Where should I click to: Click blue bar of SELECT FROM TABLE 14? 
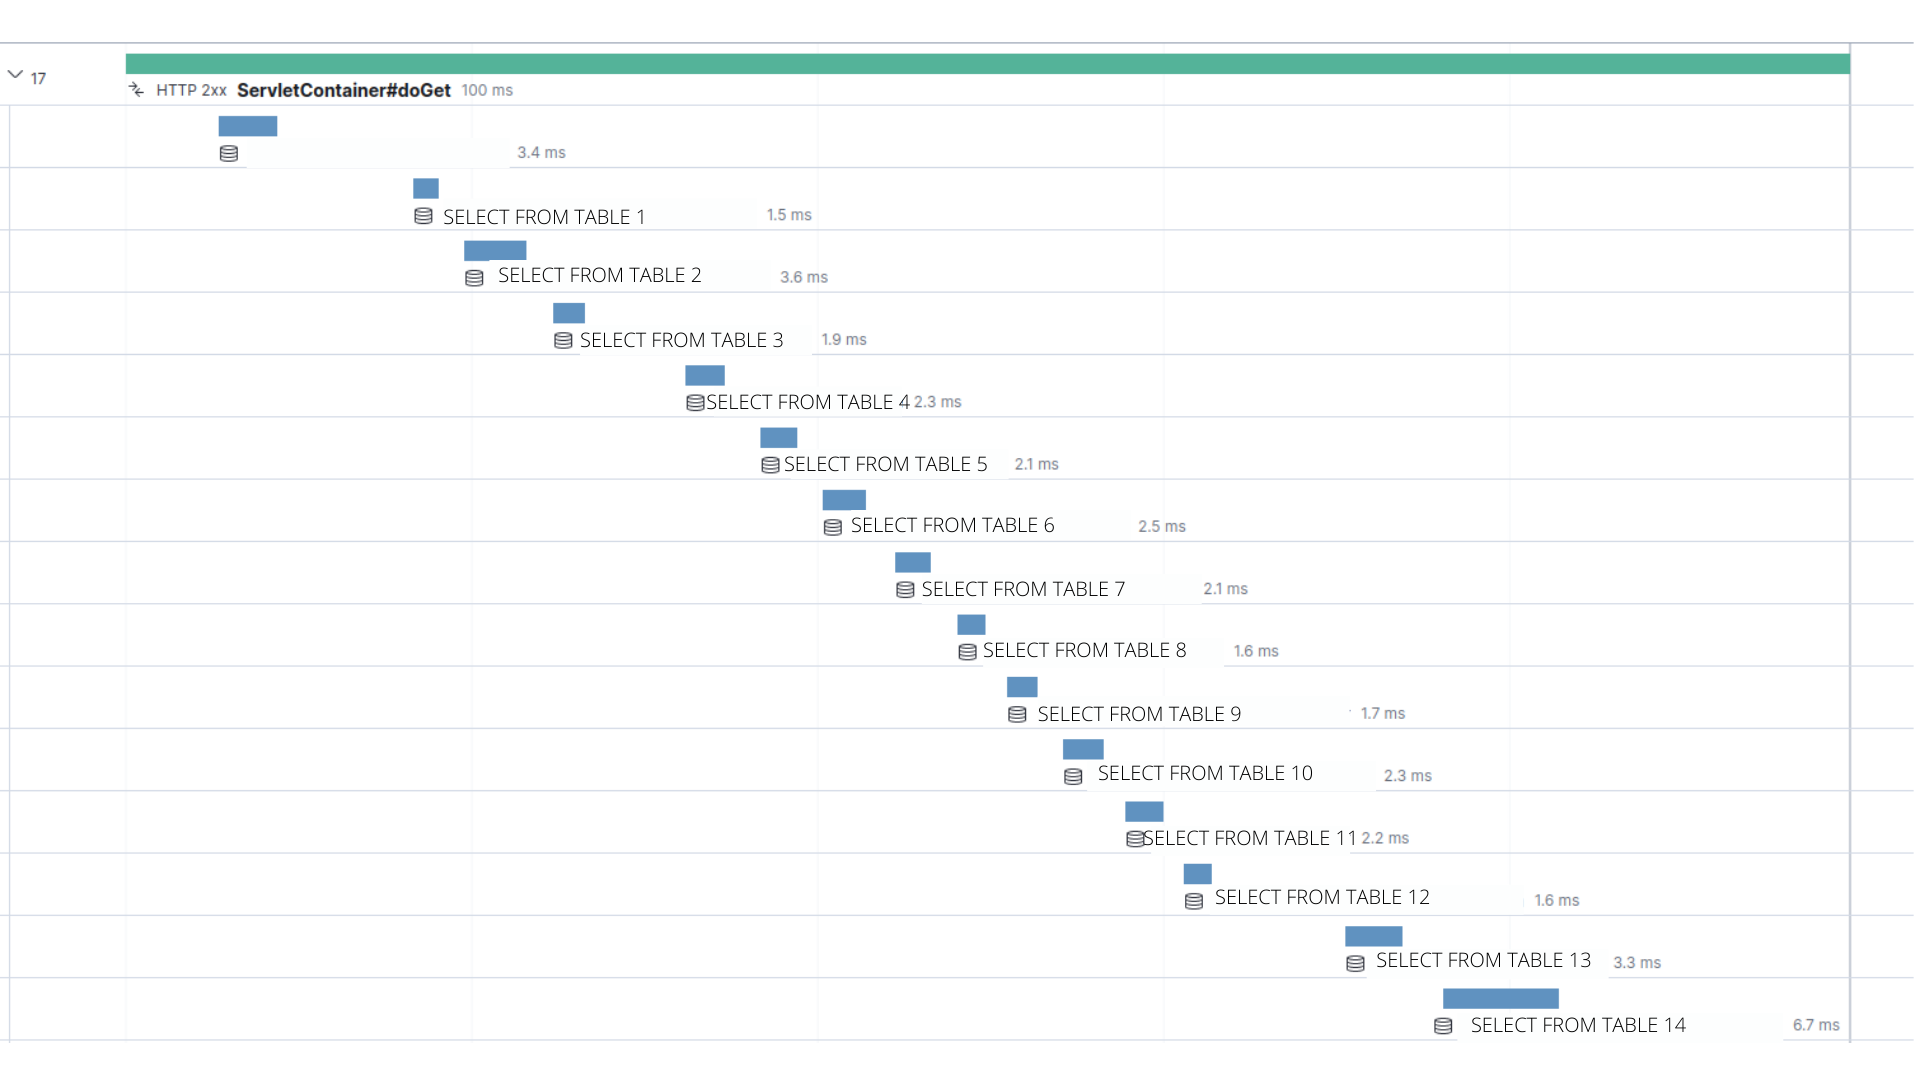point(1500,998)
